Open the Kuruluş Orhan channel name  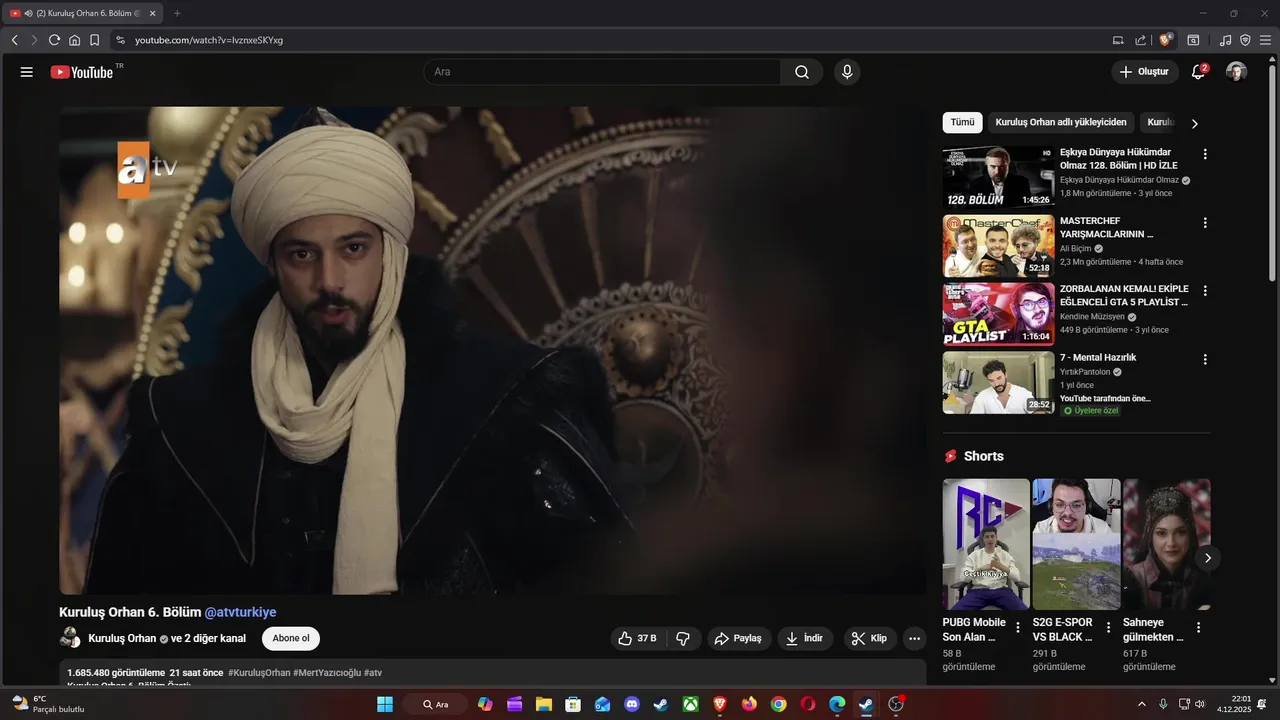click(x=122, y=638)
